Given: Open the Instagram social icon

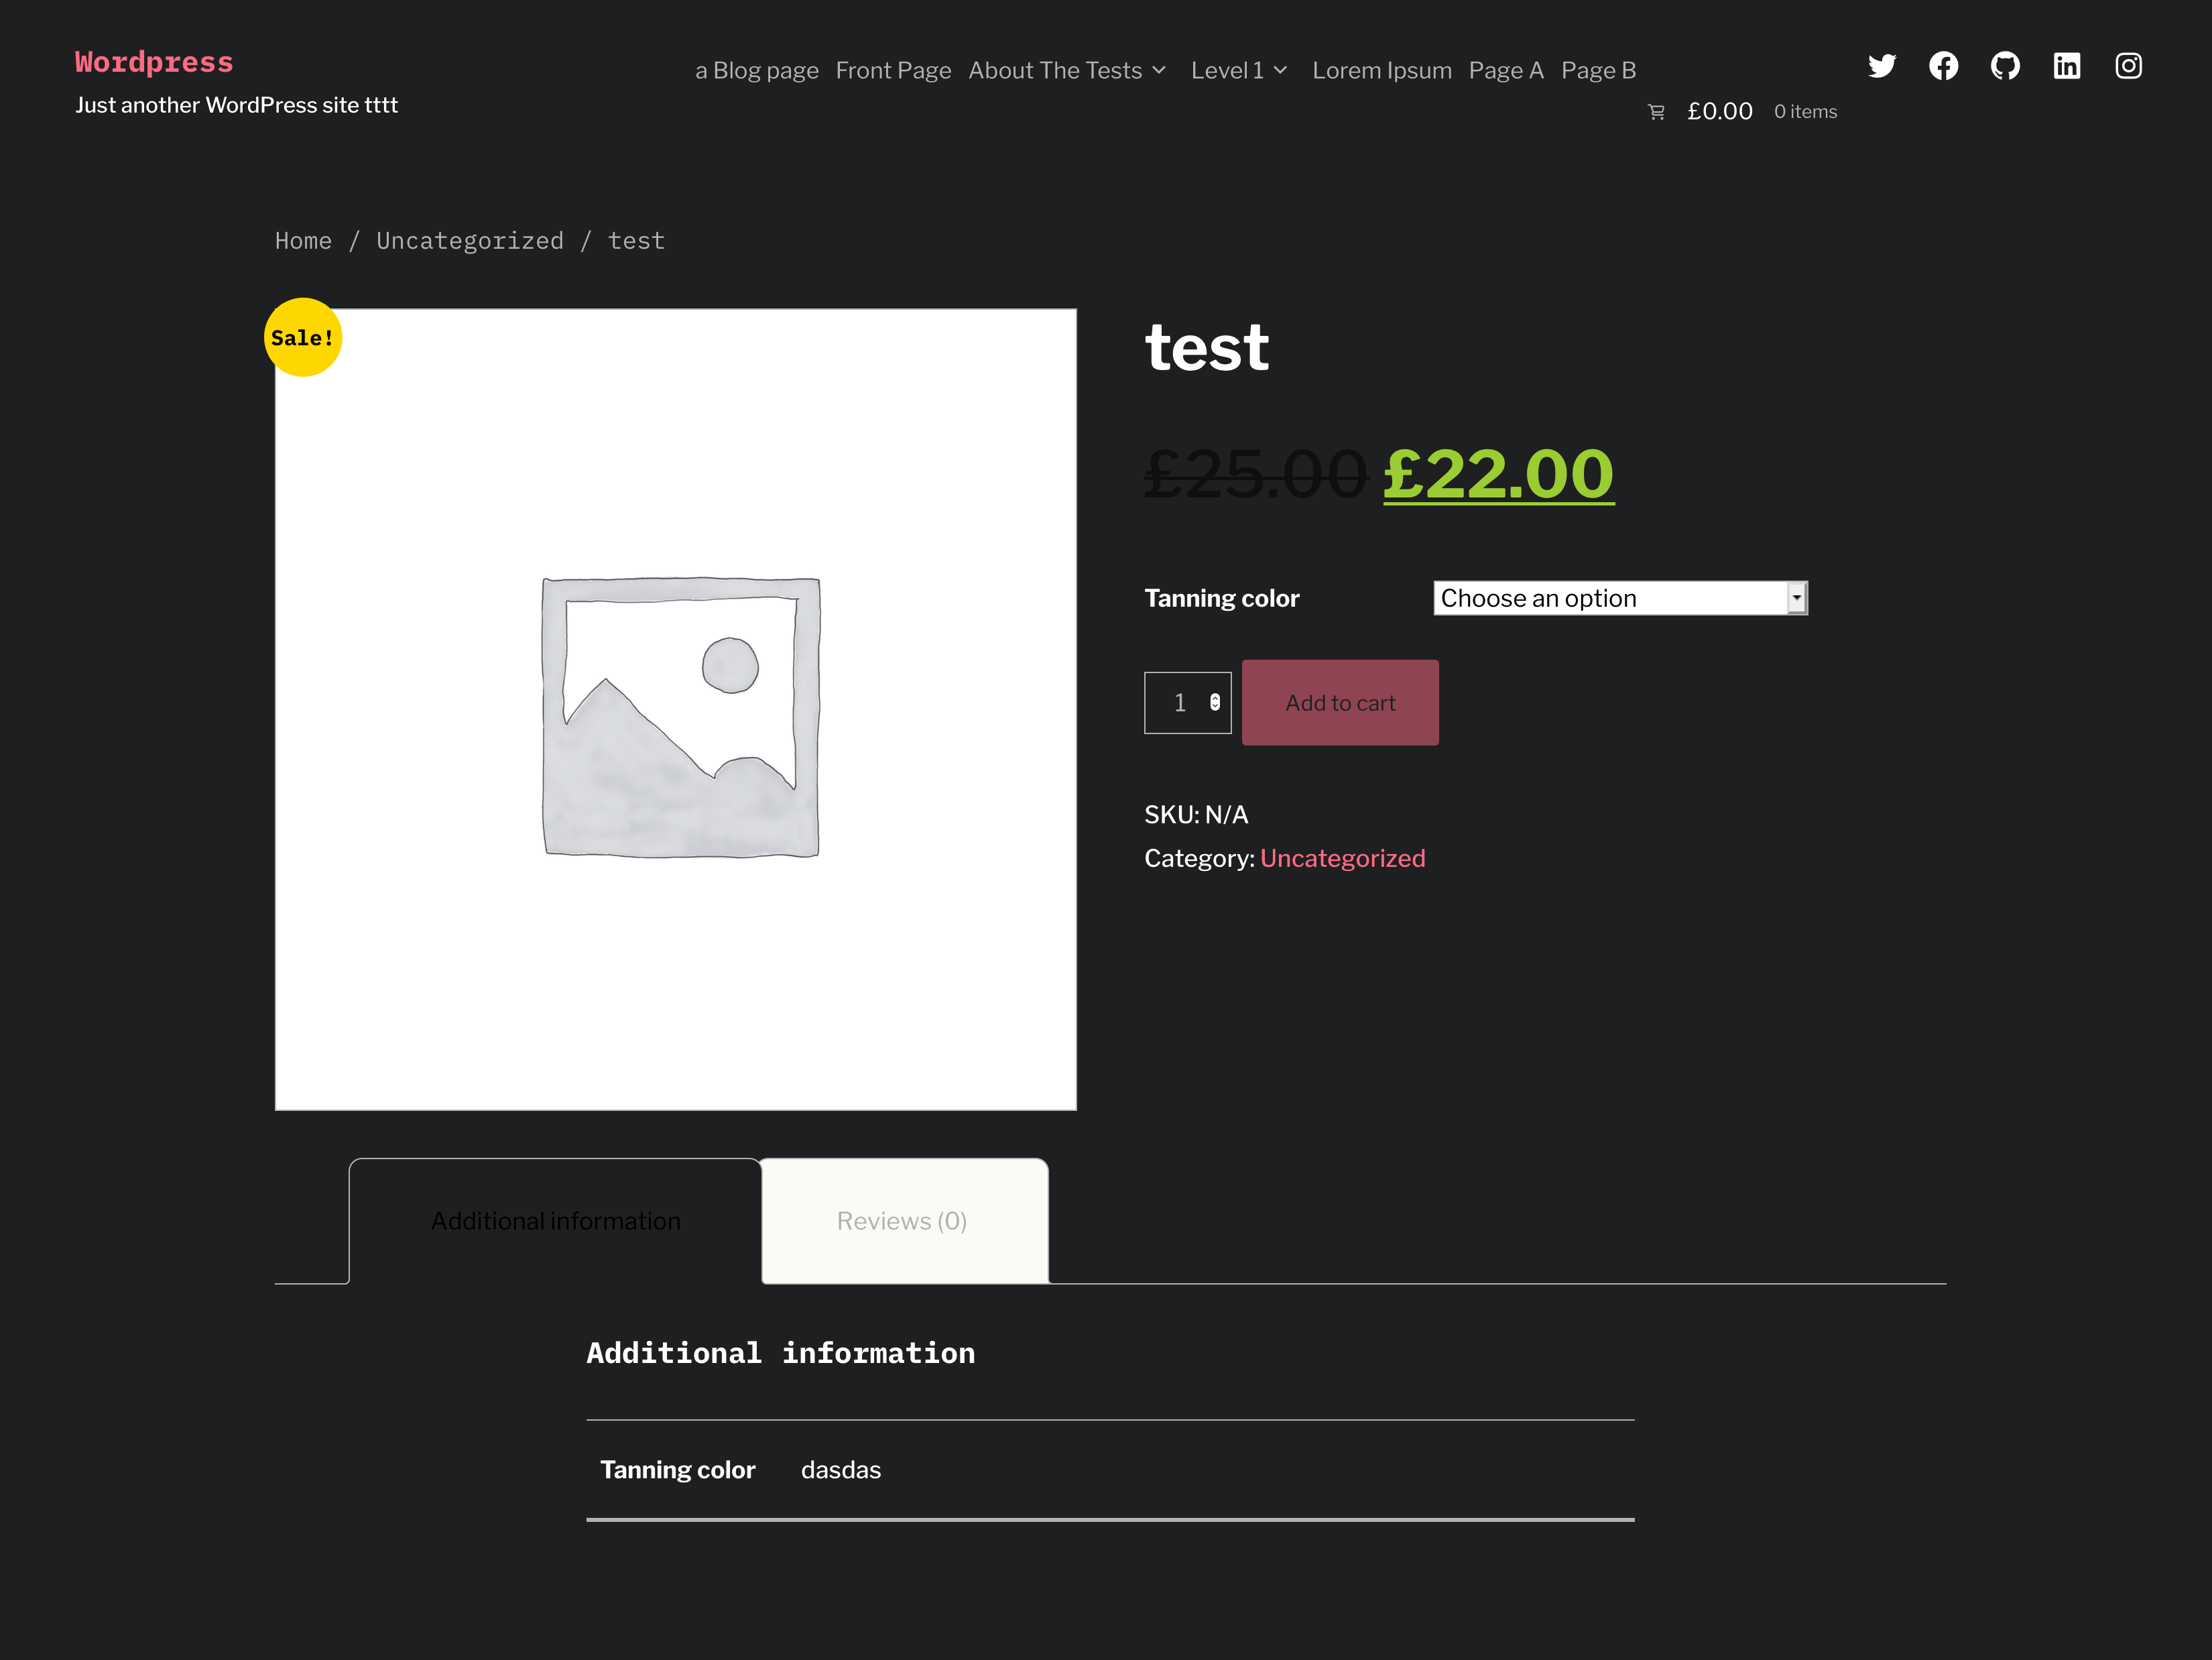Looking at the screenshot, I should click(x=2129, y=66).
